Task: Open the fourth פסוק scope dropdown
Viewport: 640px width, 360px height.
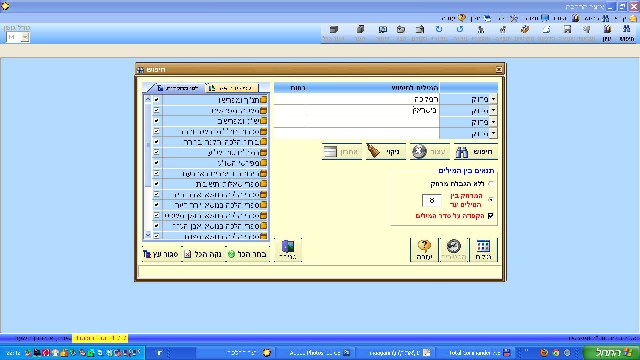Action: click(493, 133)
